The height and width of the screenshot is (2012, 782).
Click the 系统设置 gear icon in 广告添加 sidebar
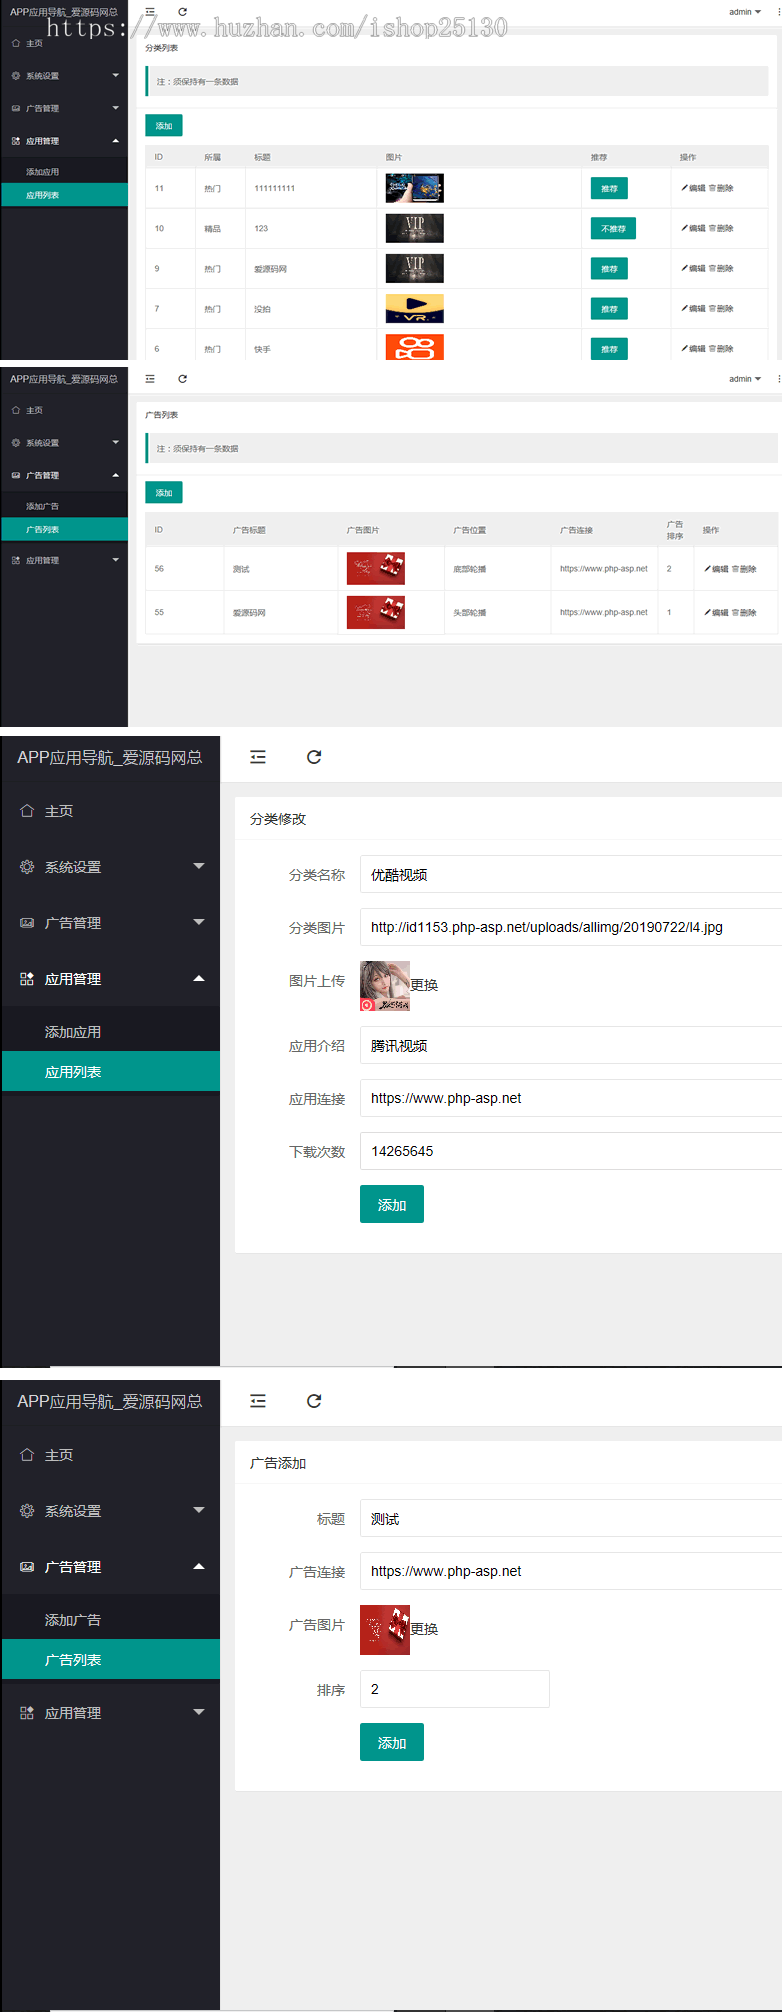[27, 1511]
